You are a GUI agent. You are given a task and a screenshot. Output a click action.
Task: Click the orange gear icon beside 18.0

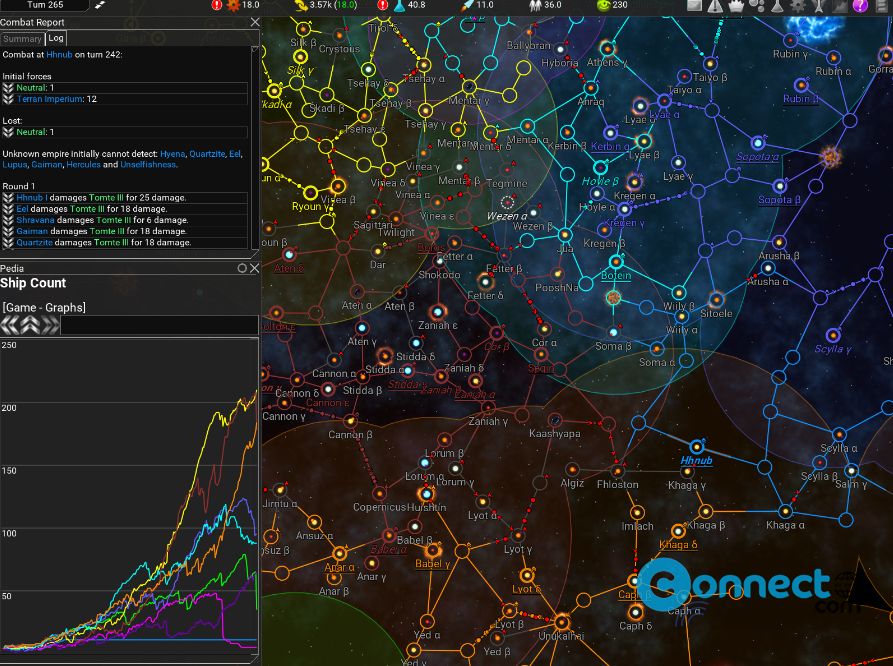coord(234,5)
